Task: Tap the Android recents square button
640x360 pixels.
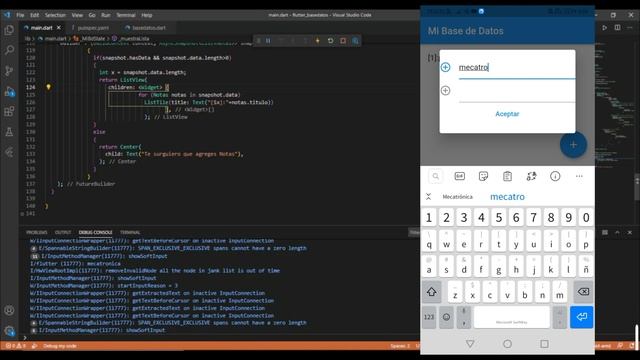Action: click(544, 344)
